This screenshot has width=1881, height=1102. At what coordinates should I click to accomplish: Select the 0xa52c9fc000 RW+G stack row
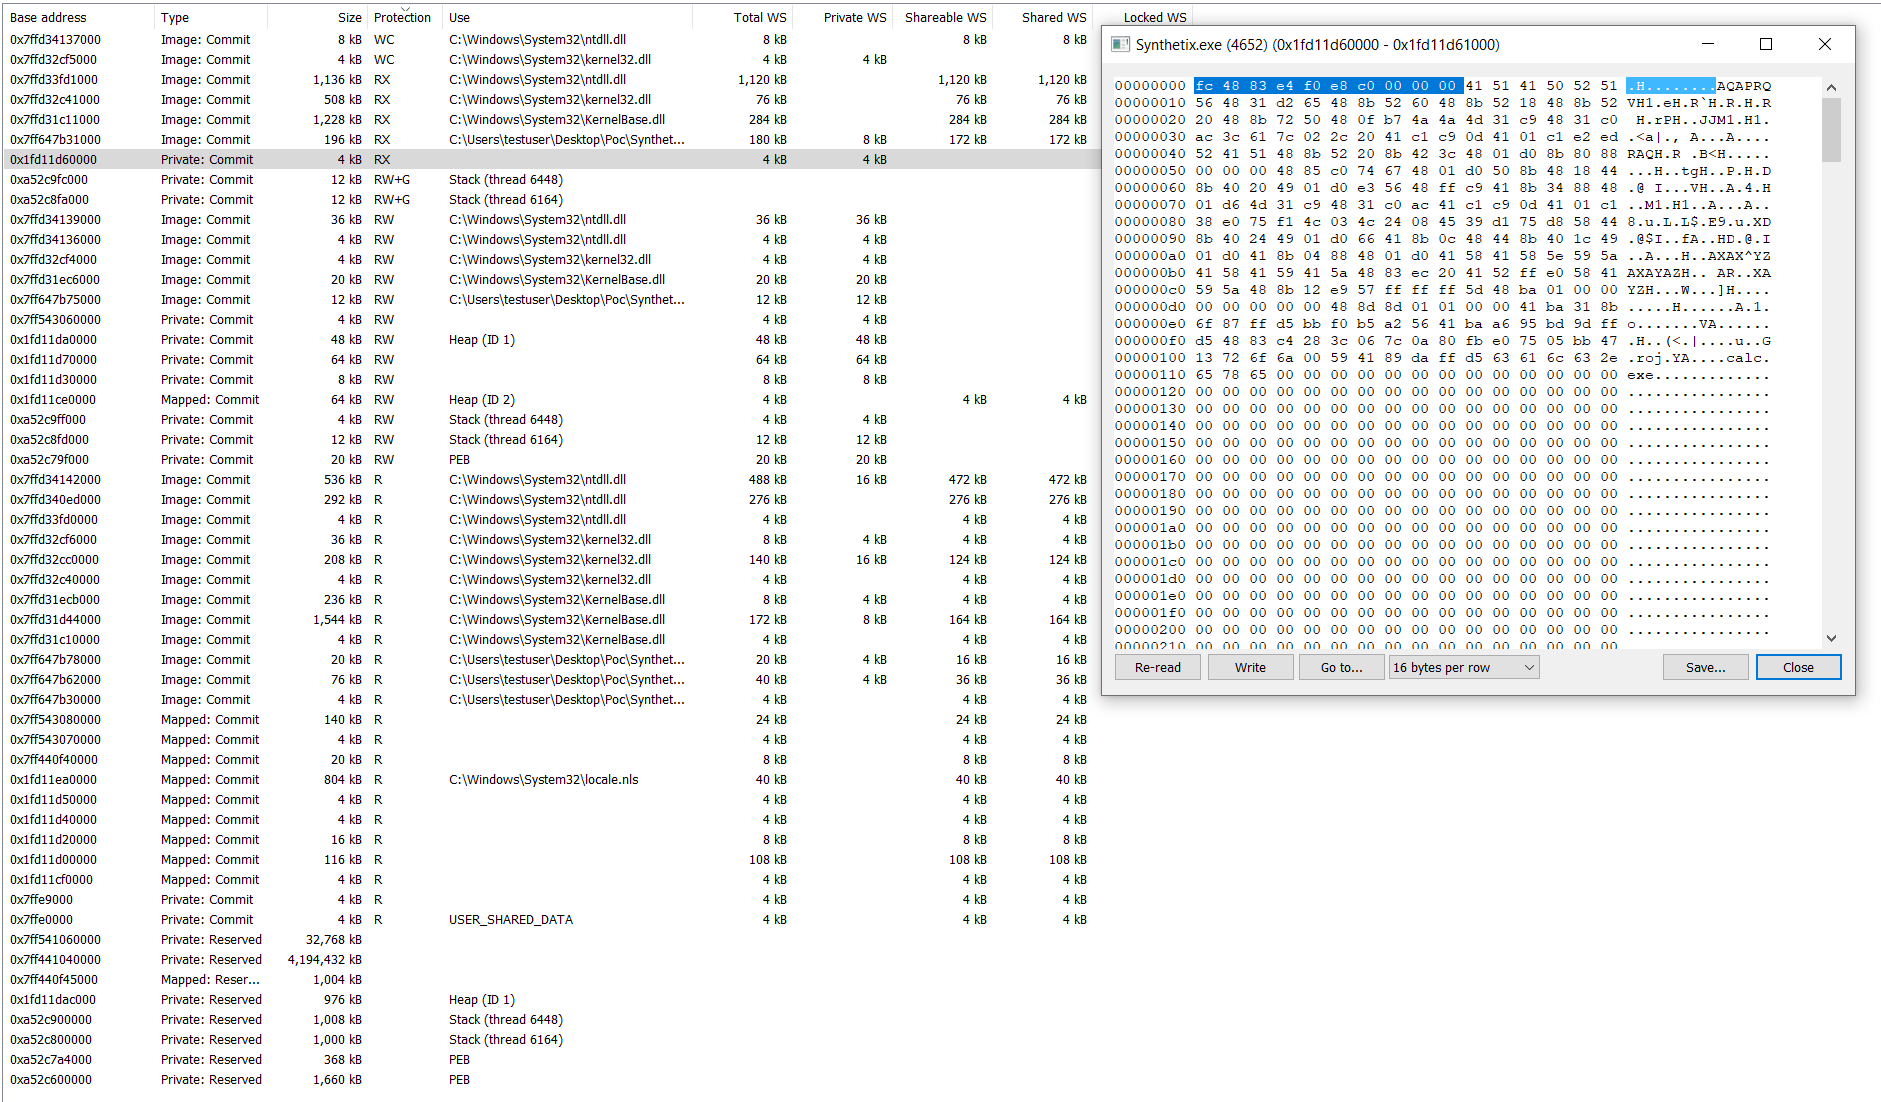(550, 179)
